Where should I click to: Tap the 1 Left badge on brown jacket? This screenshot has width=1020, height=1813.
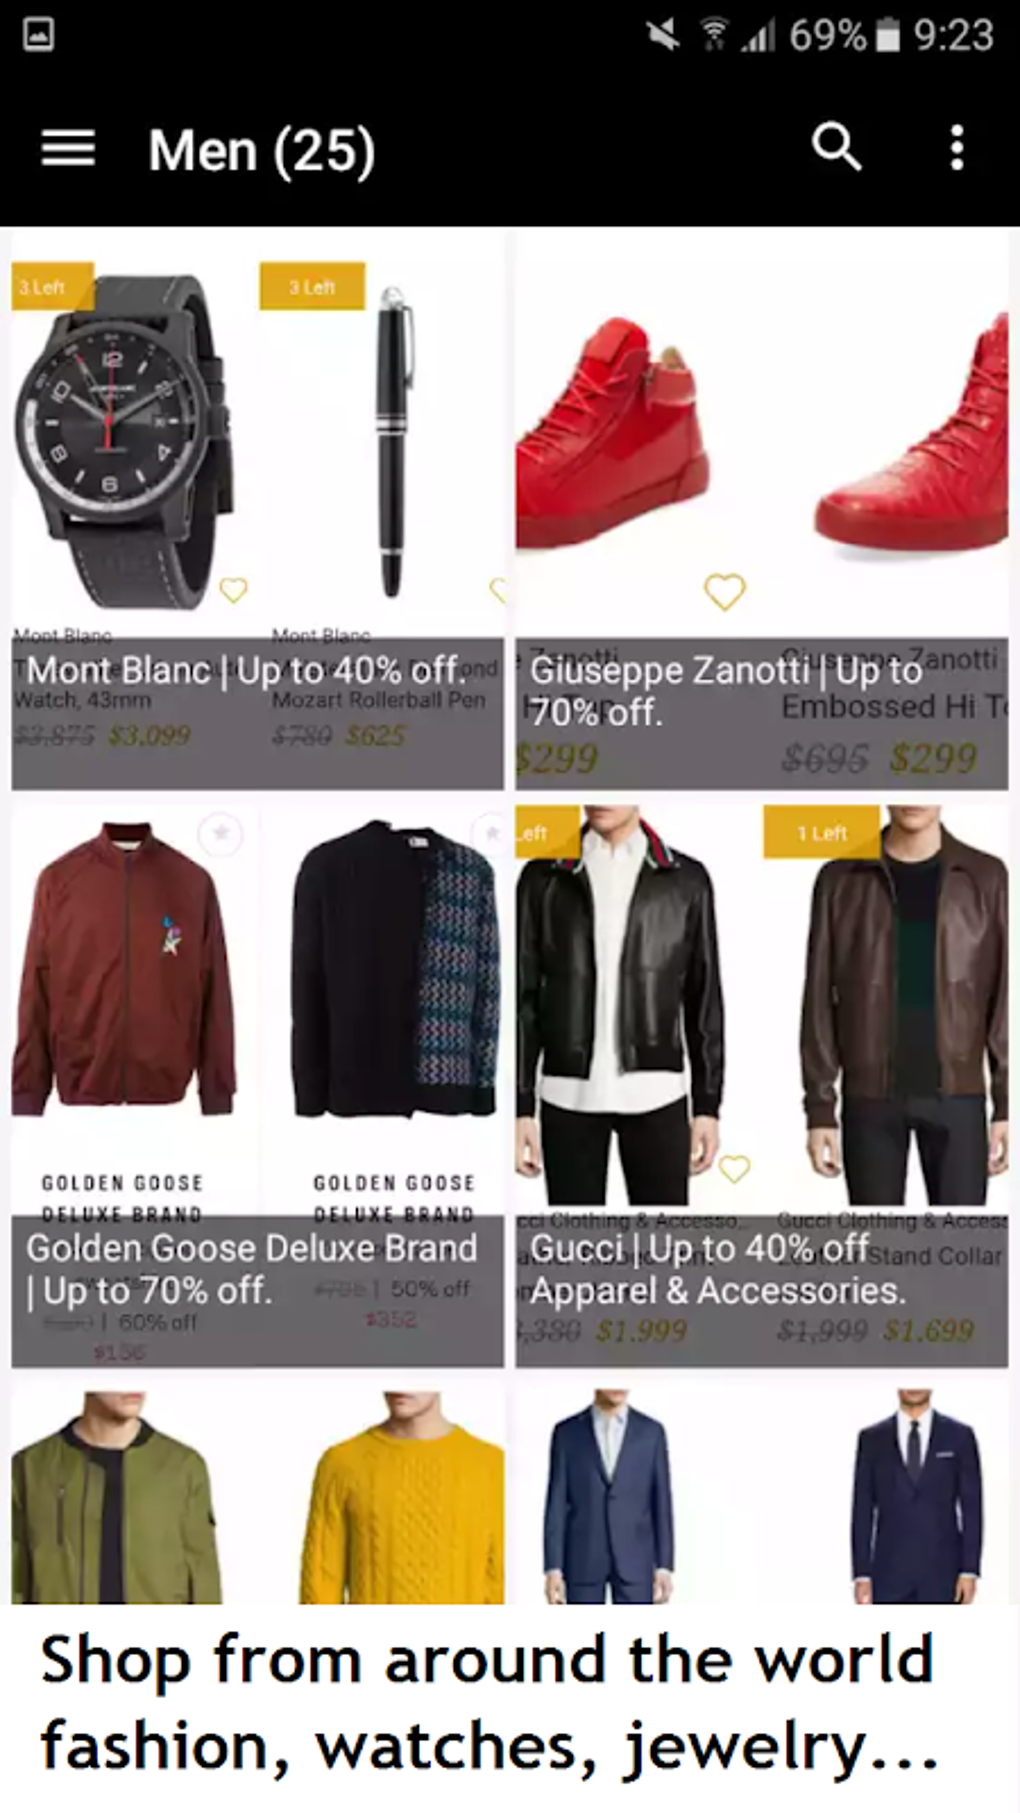click(x=822, y=833)
